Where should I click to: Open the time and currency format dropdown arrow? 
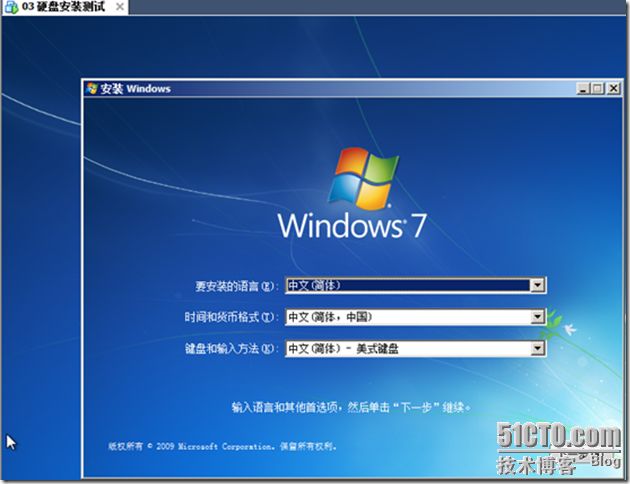pyautogui.click(x=537, y=317)
